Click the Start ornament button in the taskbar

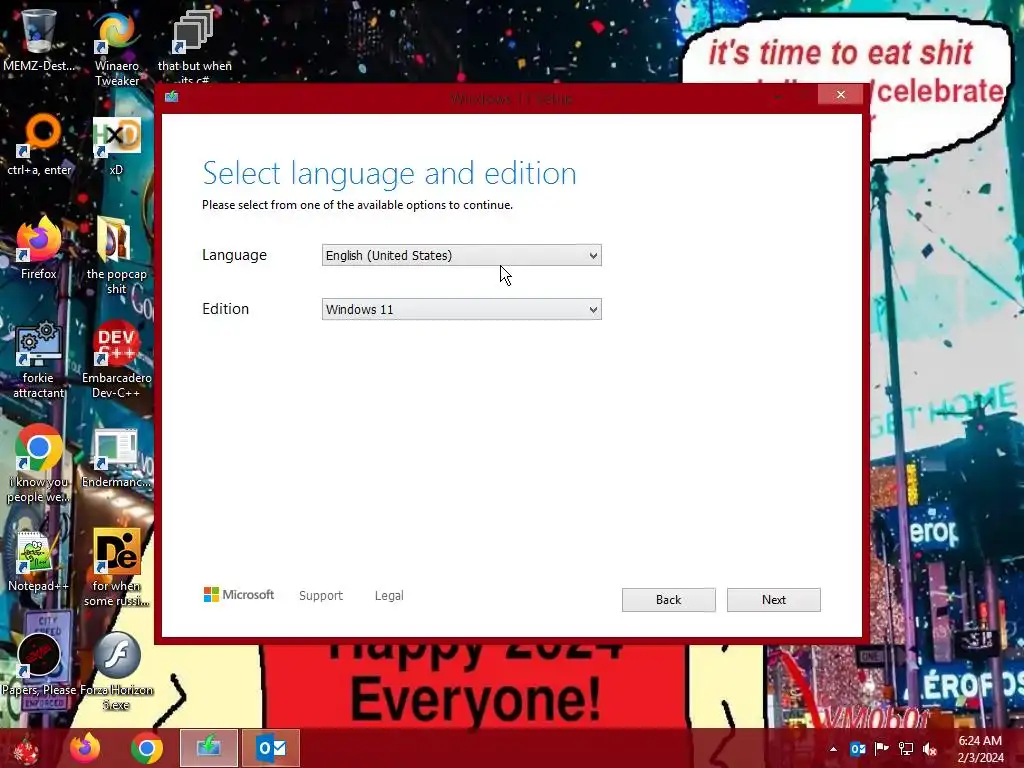26,748
